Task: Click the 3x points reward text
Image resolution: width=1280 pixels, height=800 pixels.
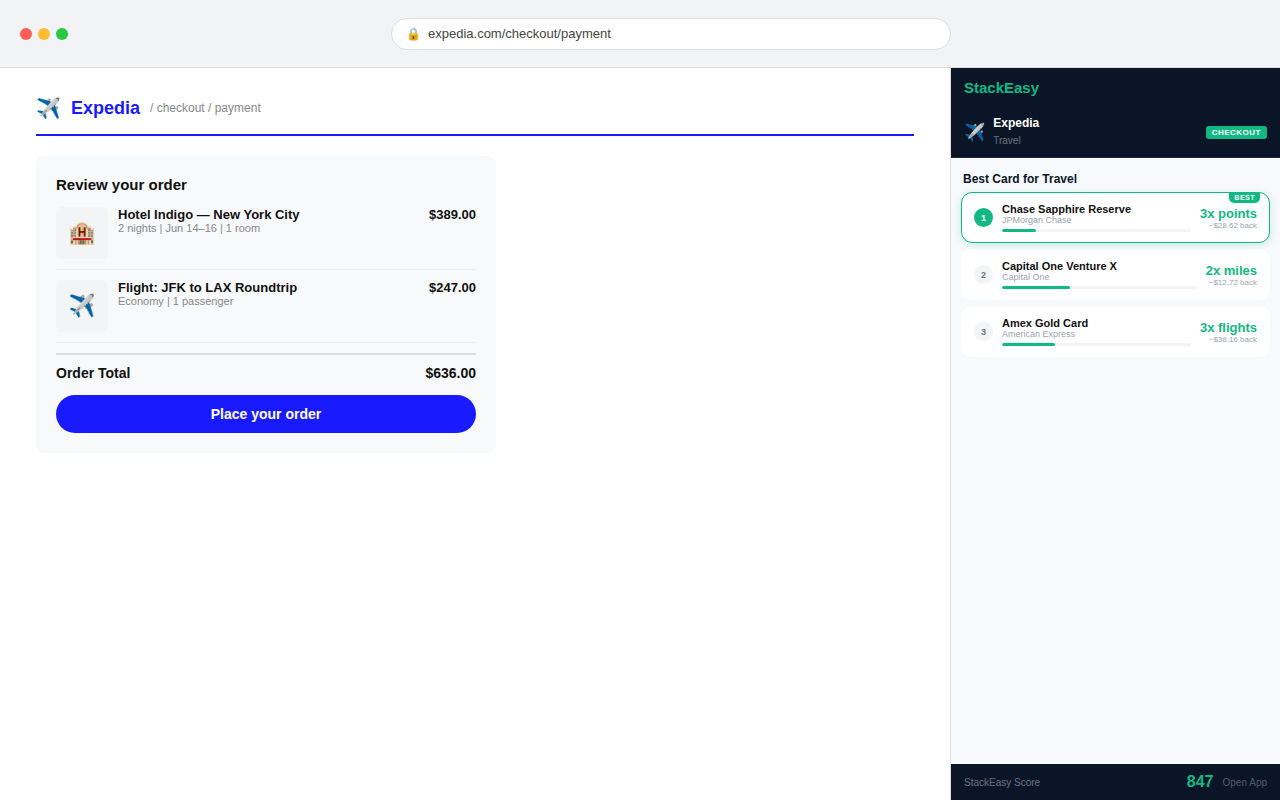Action: tap(1228, 213)
